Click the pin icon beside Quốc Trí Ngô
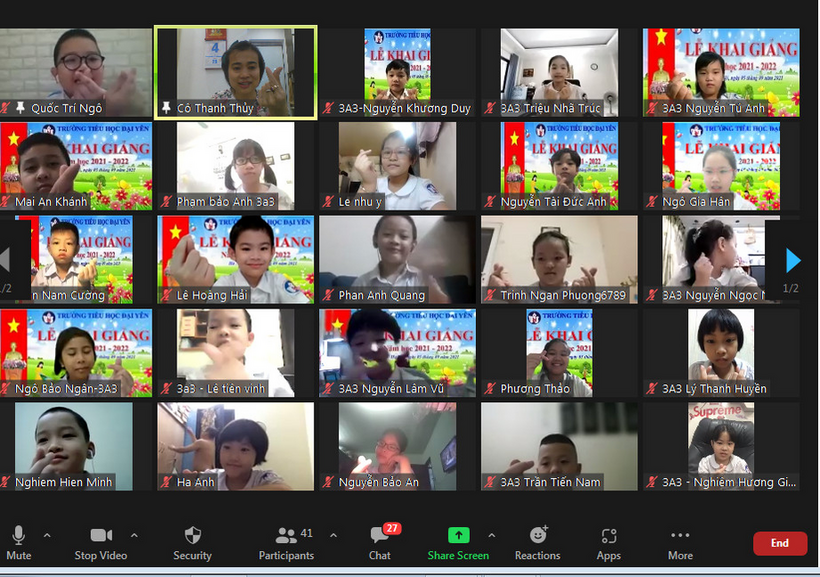This screenshot has height=577, width=820. (20, 108)
